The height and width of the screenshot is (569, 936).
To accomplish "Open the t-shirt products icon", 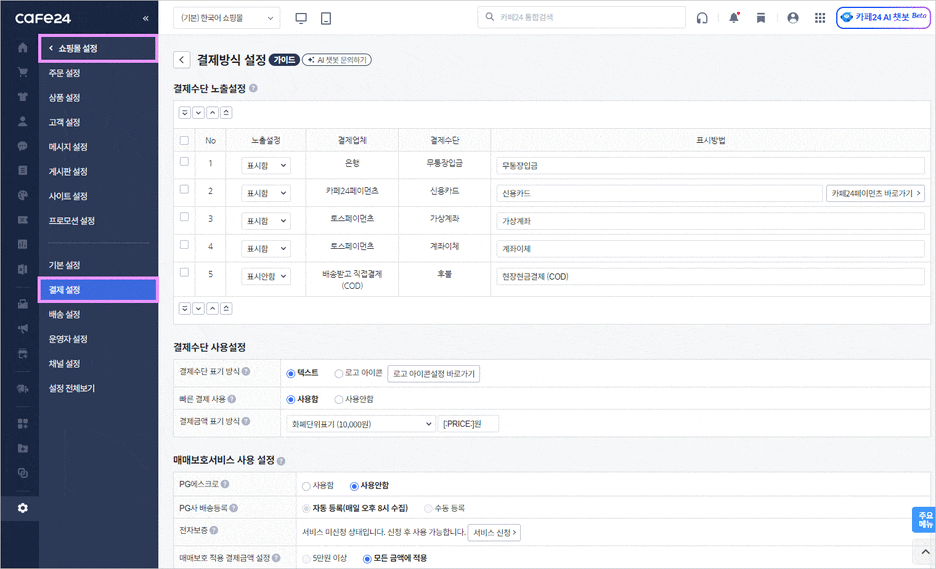I will (23, 97).
